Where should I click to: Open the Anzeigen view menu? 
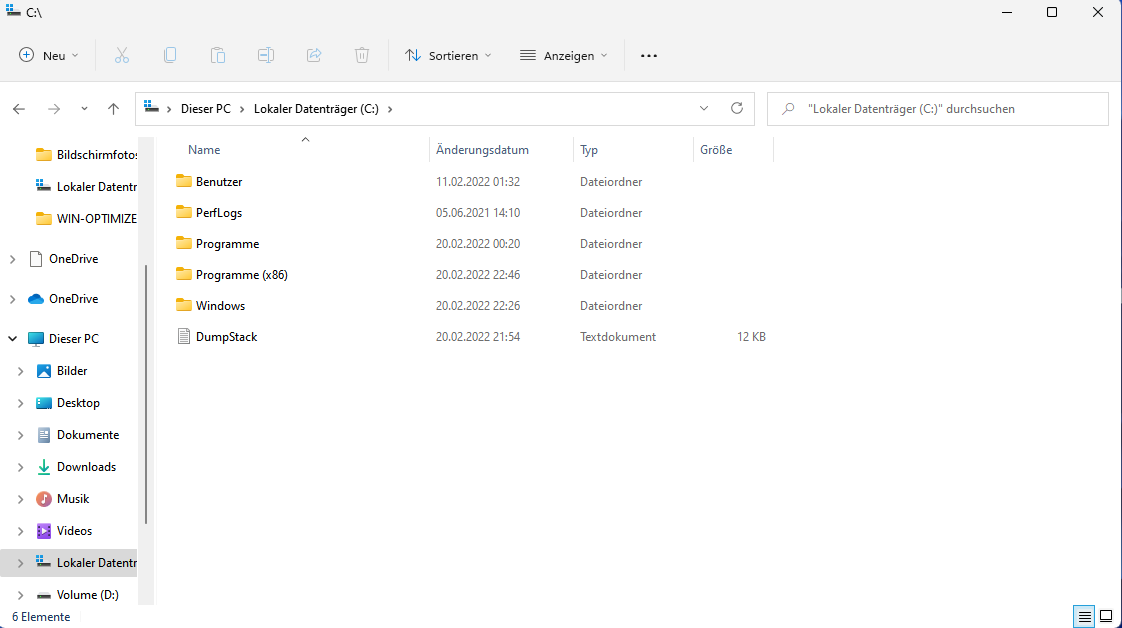click(x=564, y=55)
